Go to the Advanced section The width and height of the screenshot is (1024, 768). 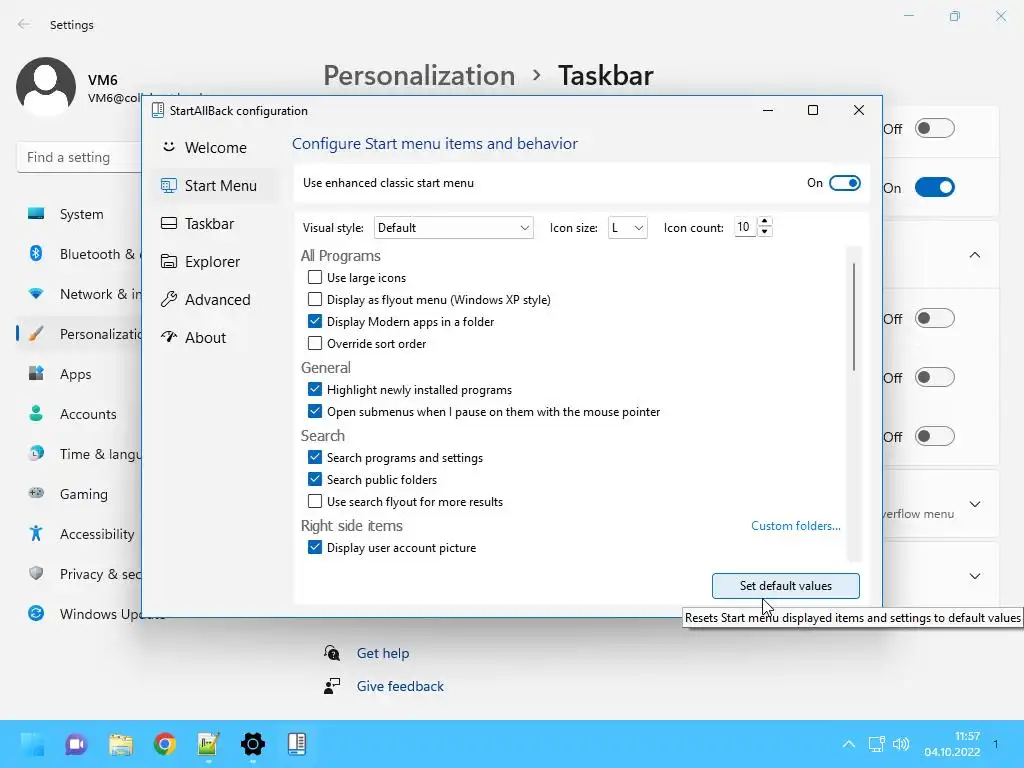pyautogui.click(x=206, y=299)
